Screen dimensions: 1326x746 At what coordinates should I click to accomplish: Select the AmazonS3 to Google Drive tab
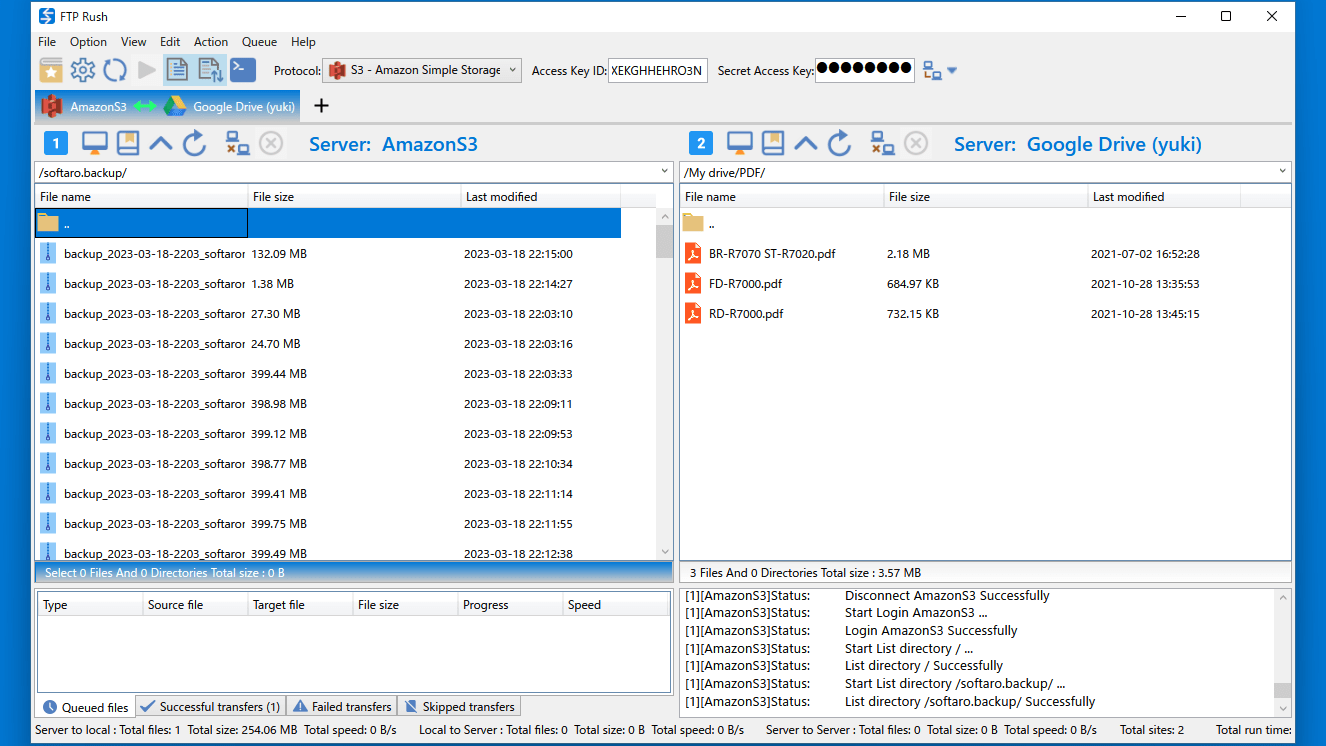coord(168,106)
